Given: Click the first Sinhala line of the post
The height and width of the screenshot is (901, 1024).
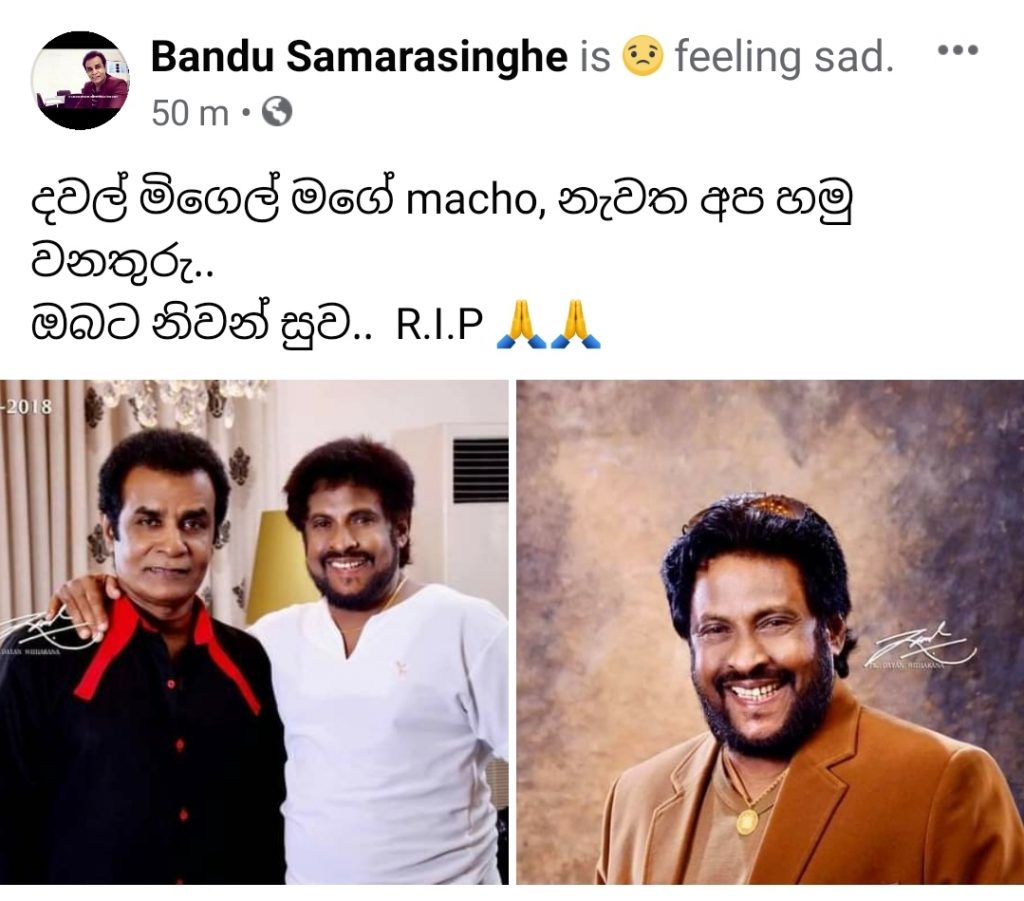Looking at the screenshot, I should click(x=443, y=200).
